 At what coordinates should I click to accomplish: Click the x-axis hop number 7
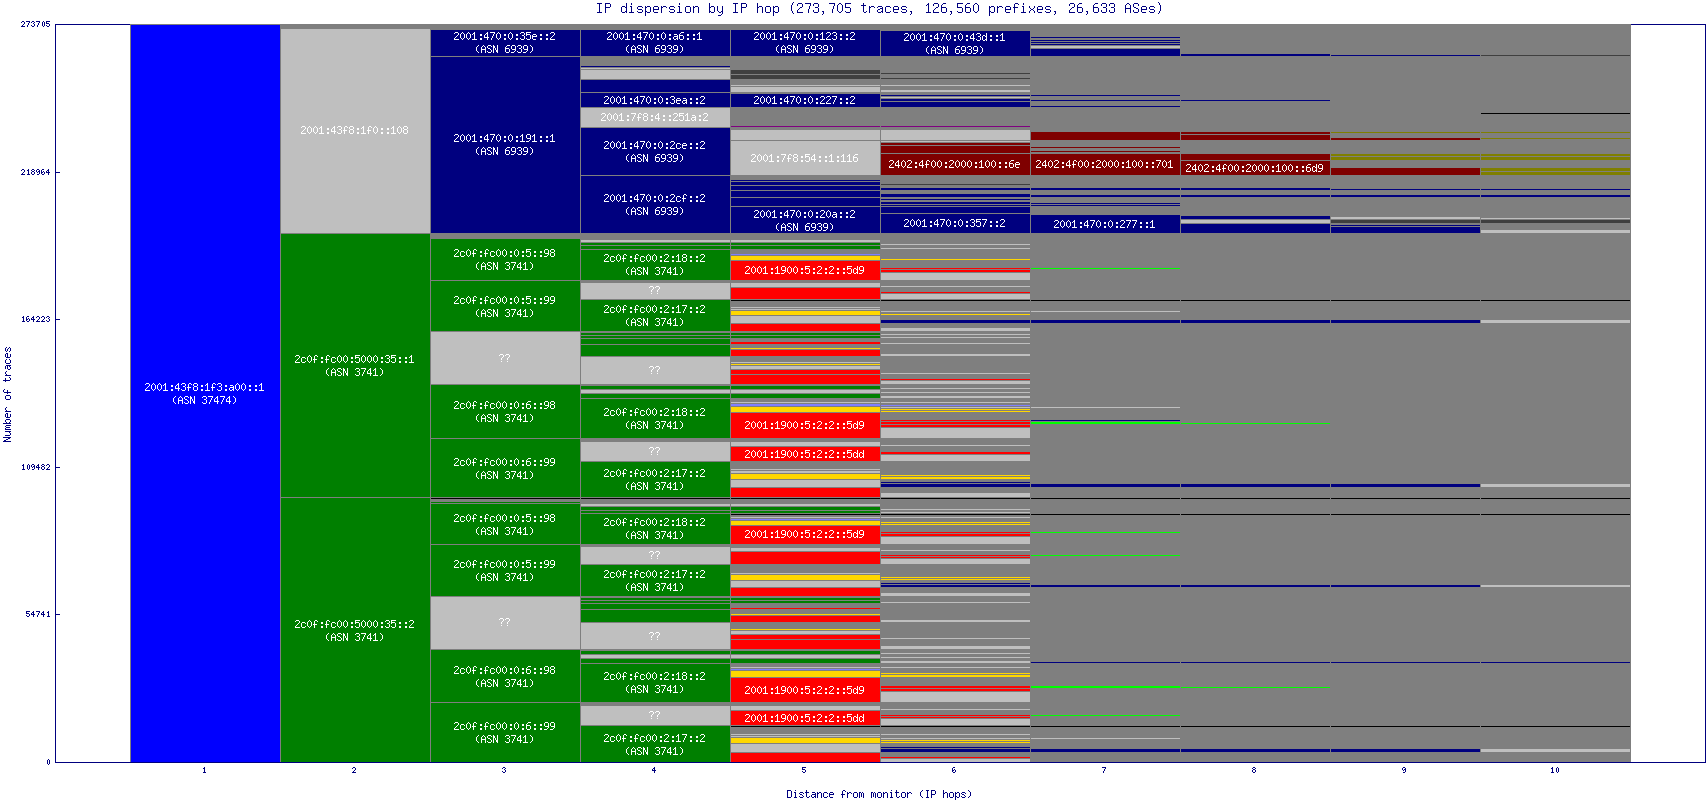click(x=1104, y=770)
